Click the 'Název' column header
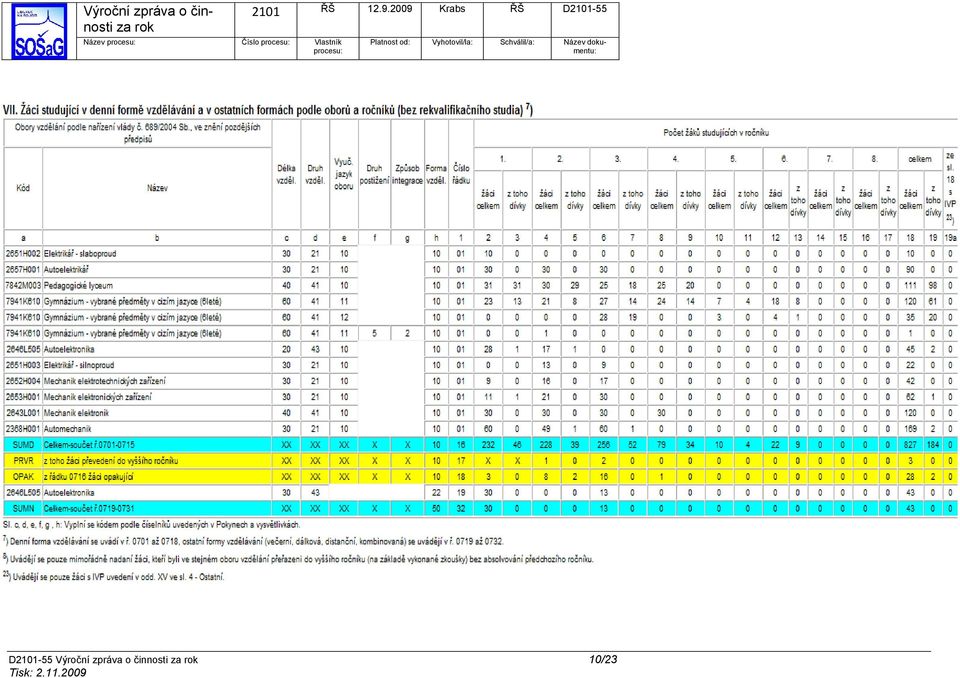The height and width of the screenshot is (678, 960). tap(157, 188)
